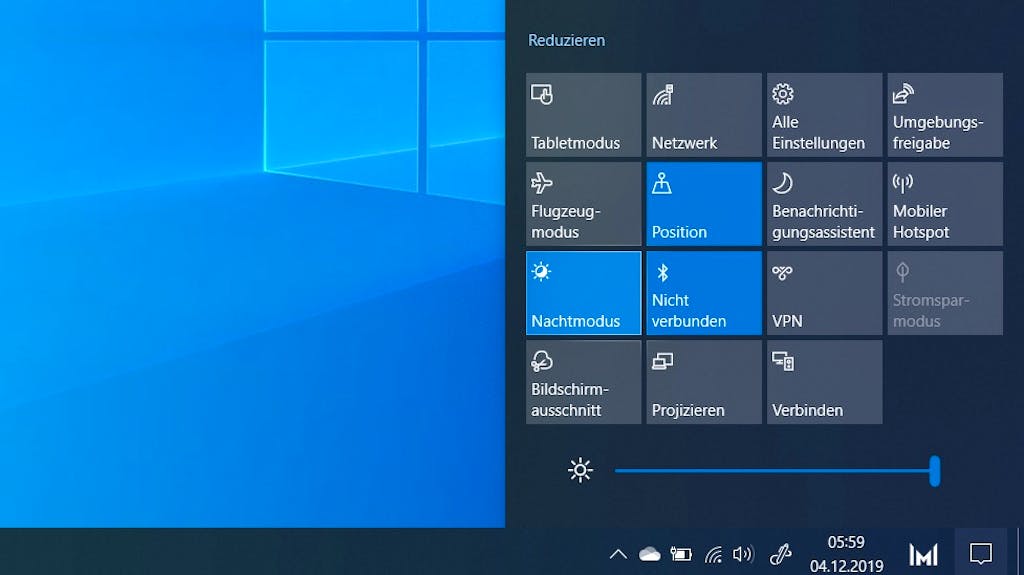Click Reduzieren to collapse quick actions
The height and width of the screenshot is (575, 1024).
[566, 41]
